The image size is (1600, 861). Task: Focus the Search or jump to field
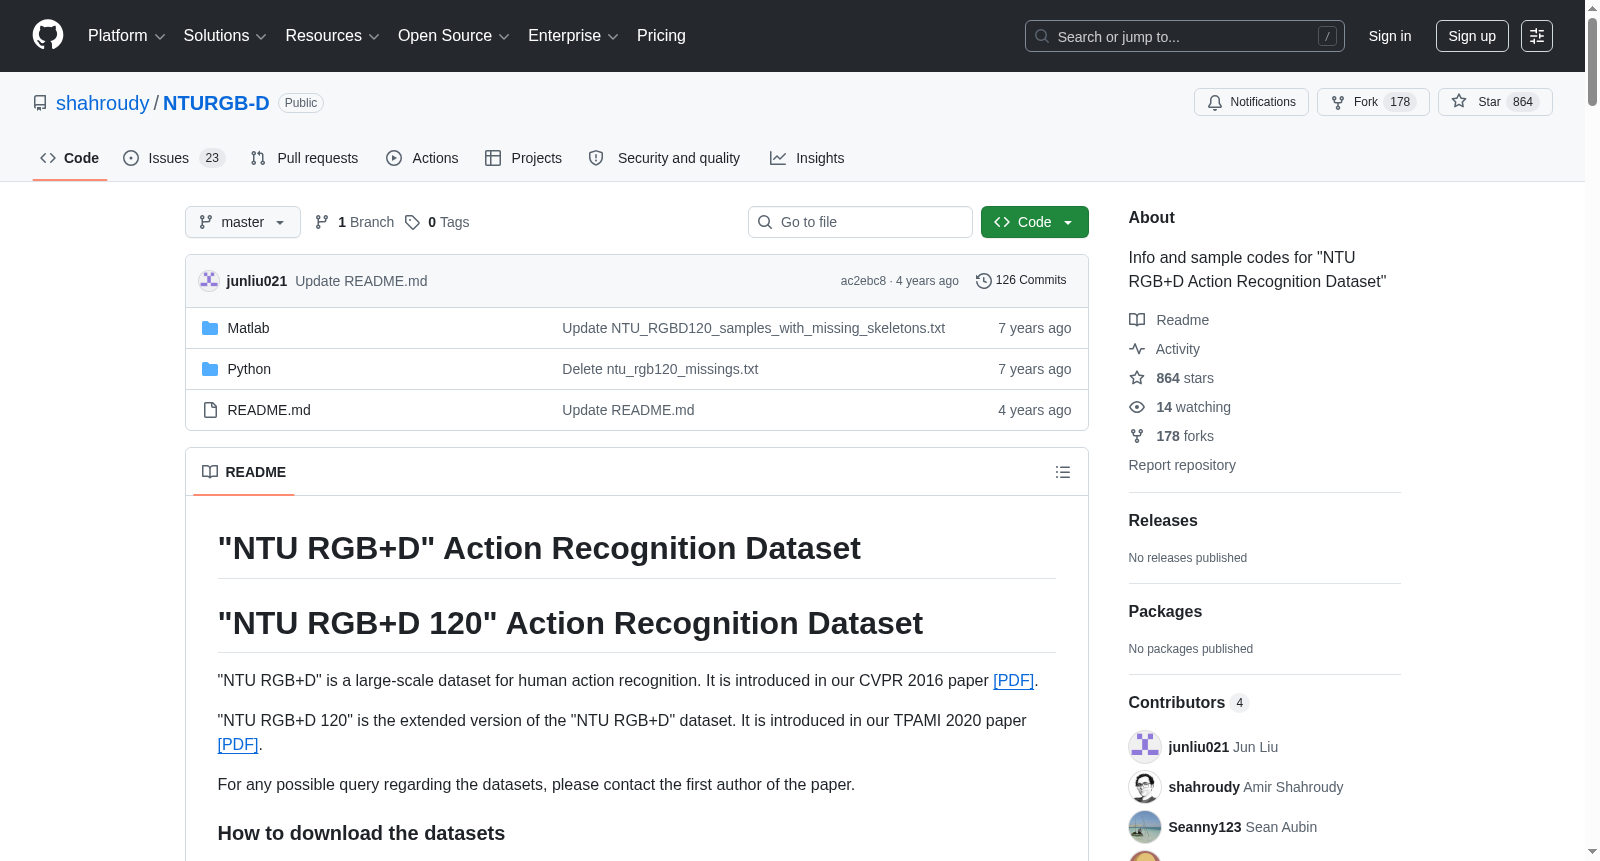[1185, 36]
